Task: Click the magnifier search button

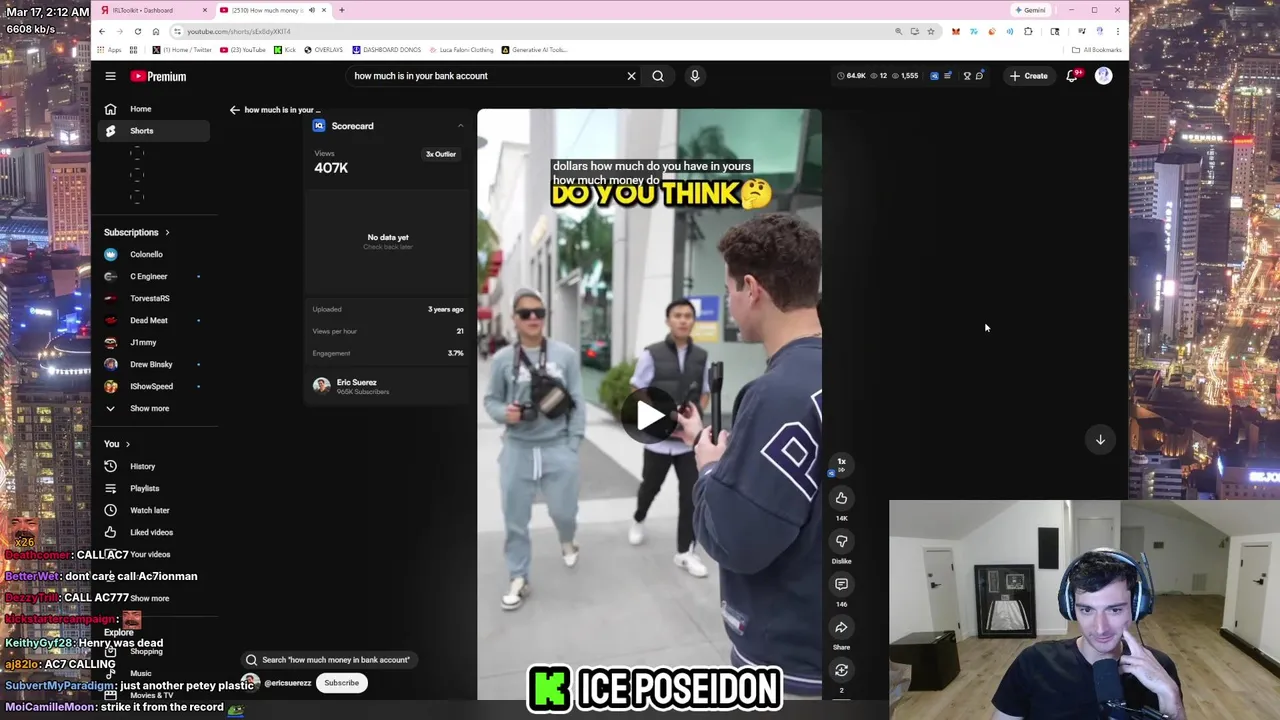Action: click(658, 76)
